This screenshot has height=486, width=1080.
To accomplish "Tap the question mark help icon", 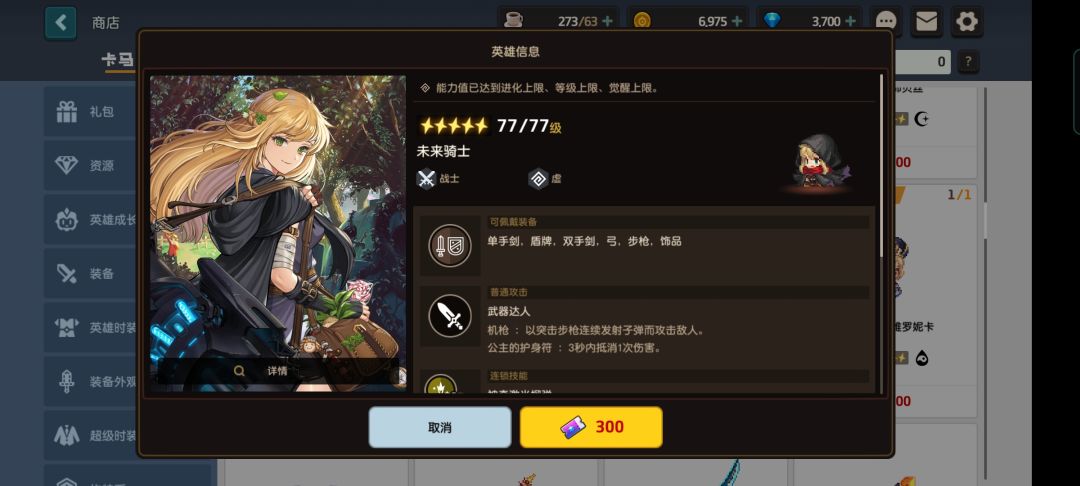I will tap(968, 62).
